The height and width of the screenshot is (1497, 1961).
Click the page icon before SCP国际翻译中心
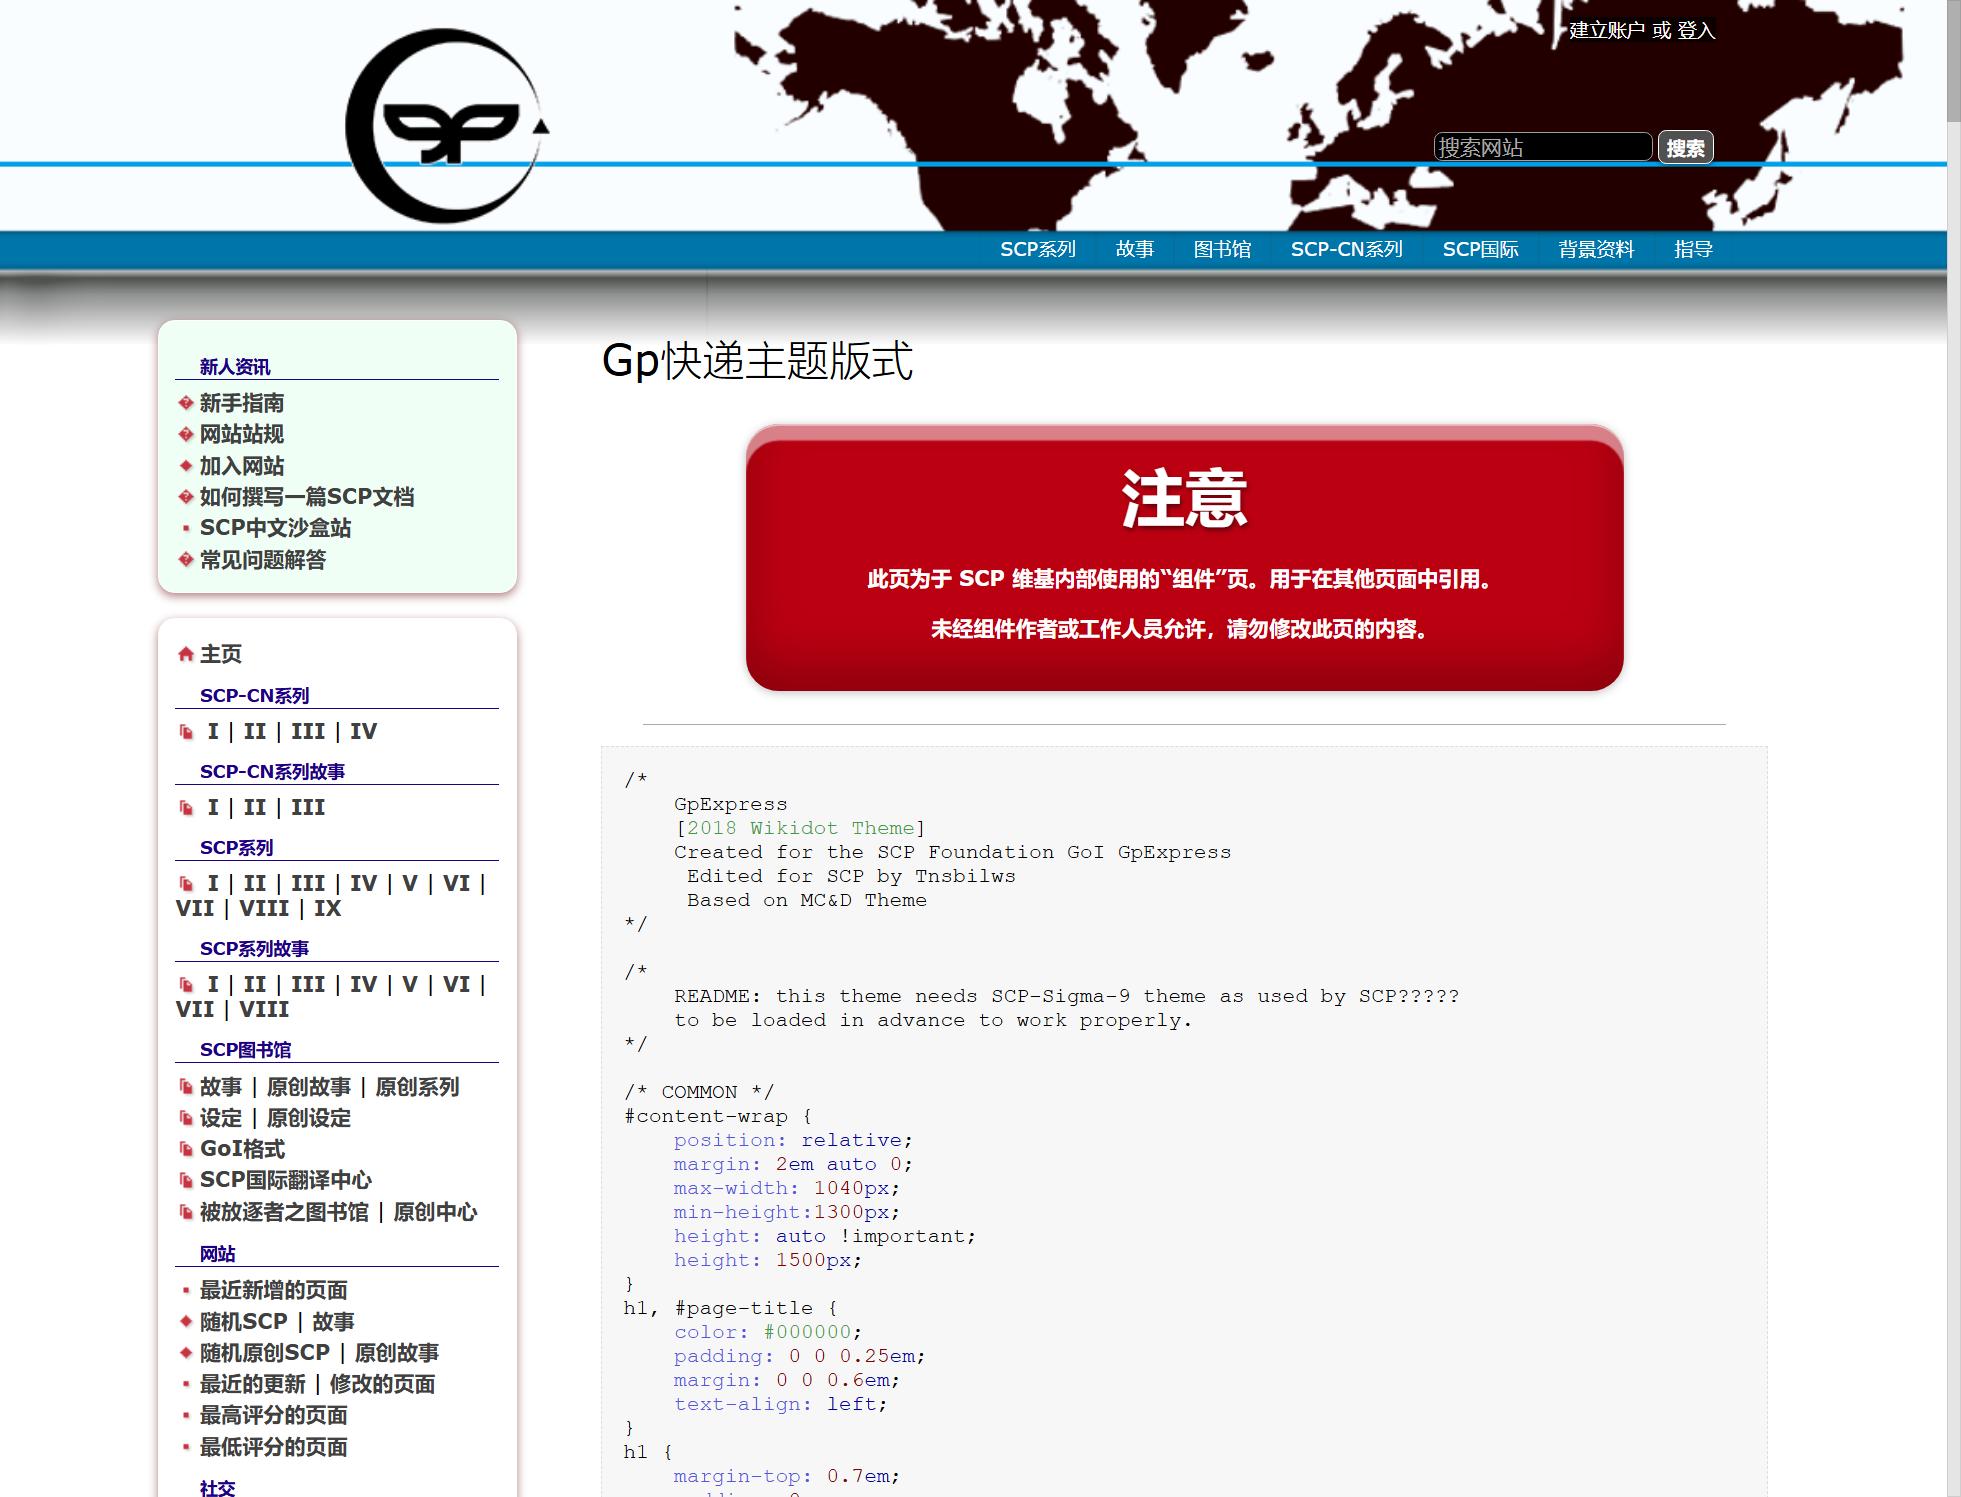click(x=184, y=1181)
